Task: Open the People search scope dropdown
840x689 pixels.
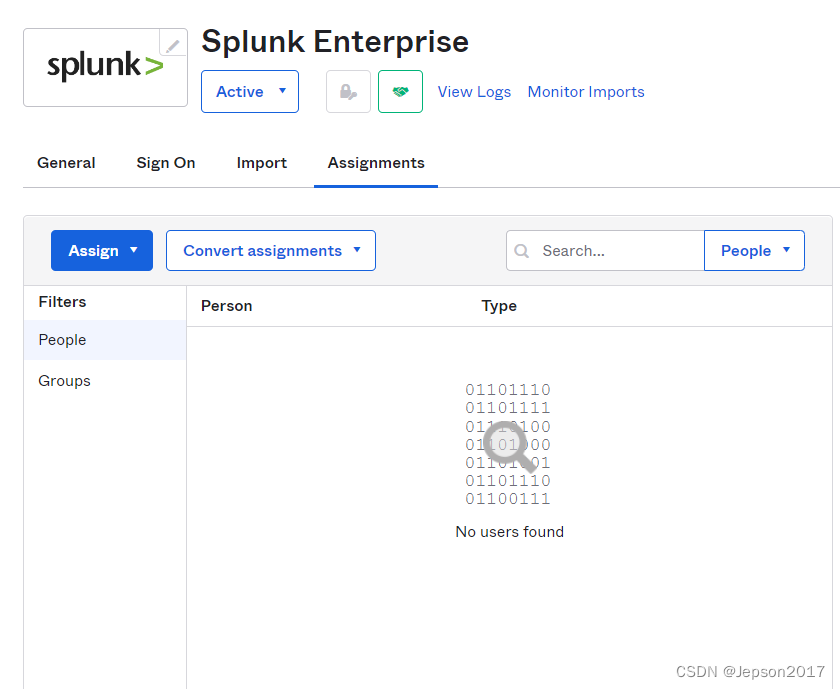Action: coord(754,251)
